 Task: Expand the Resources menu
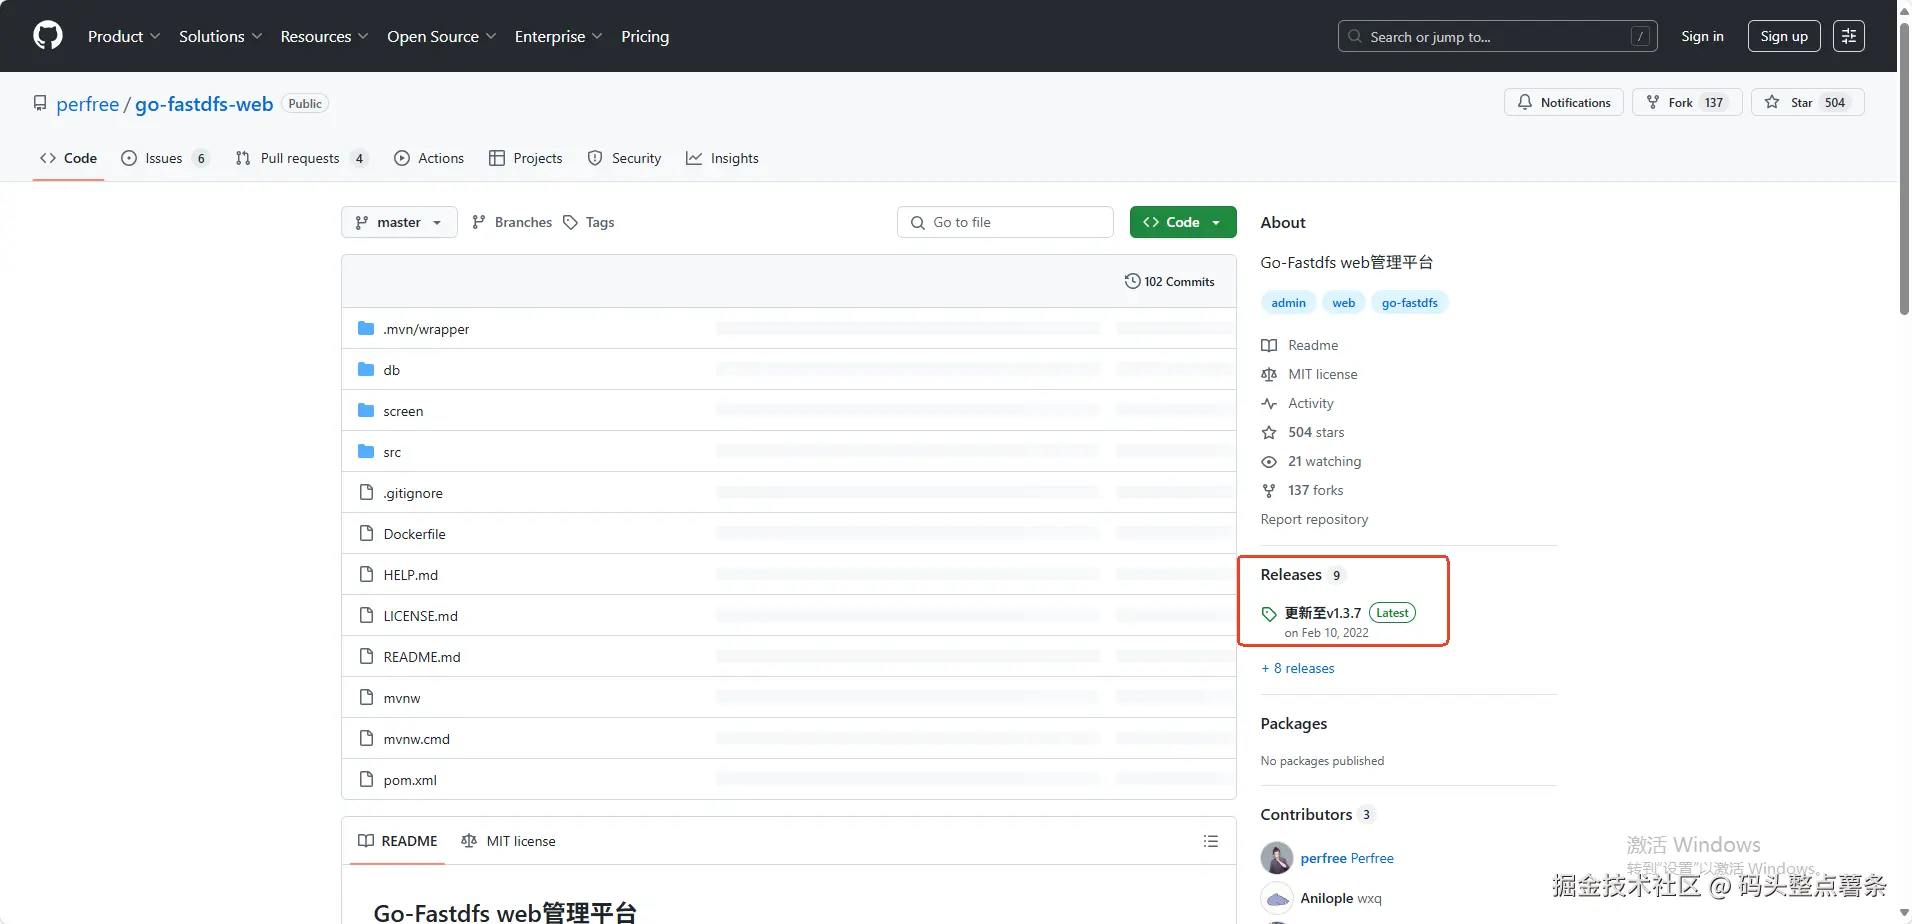[x=325, y=36]
